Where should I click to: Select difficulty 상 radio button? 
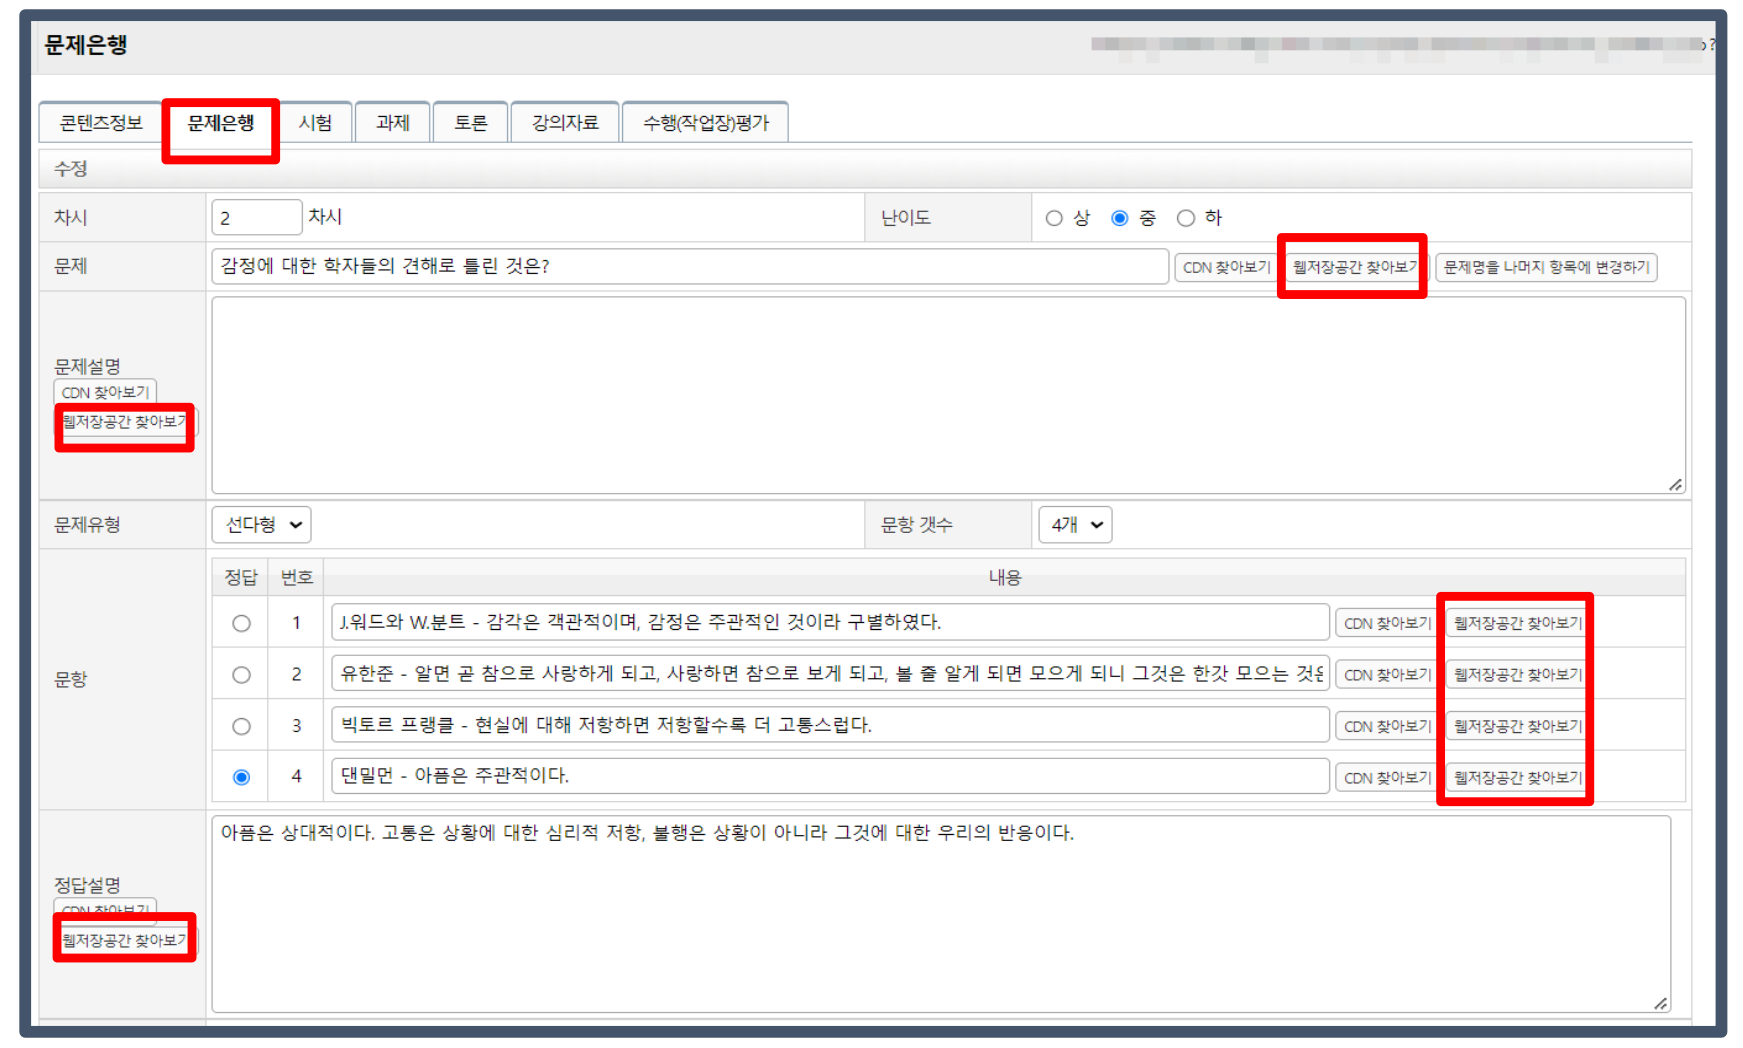click(1054, 218)
